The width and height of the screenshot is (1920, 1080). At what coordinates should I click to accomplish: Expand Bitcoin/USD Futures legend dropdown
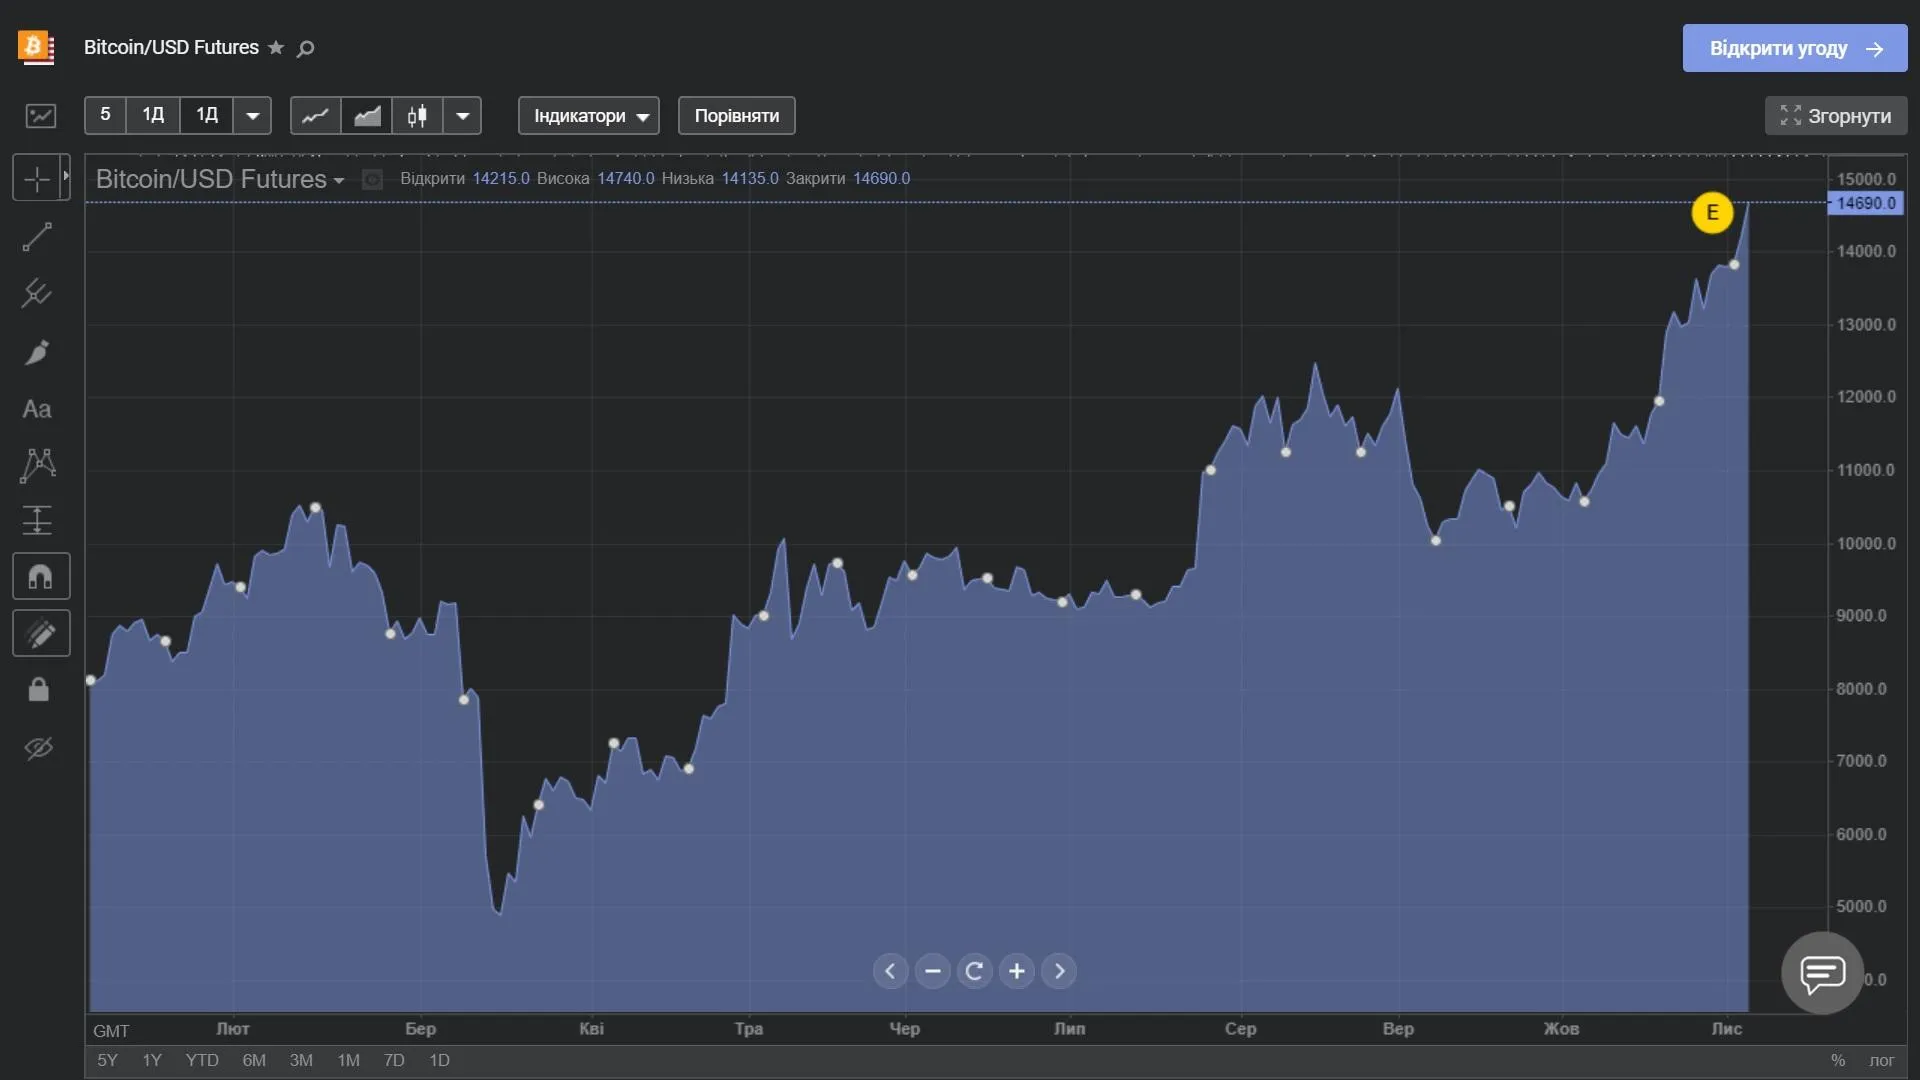[x=339, y=181]
